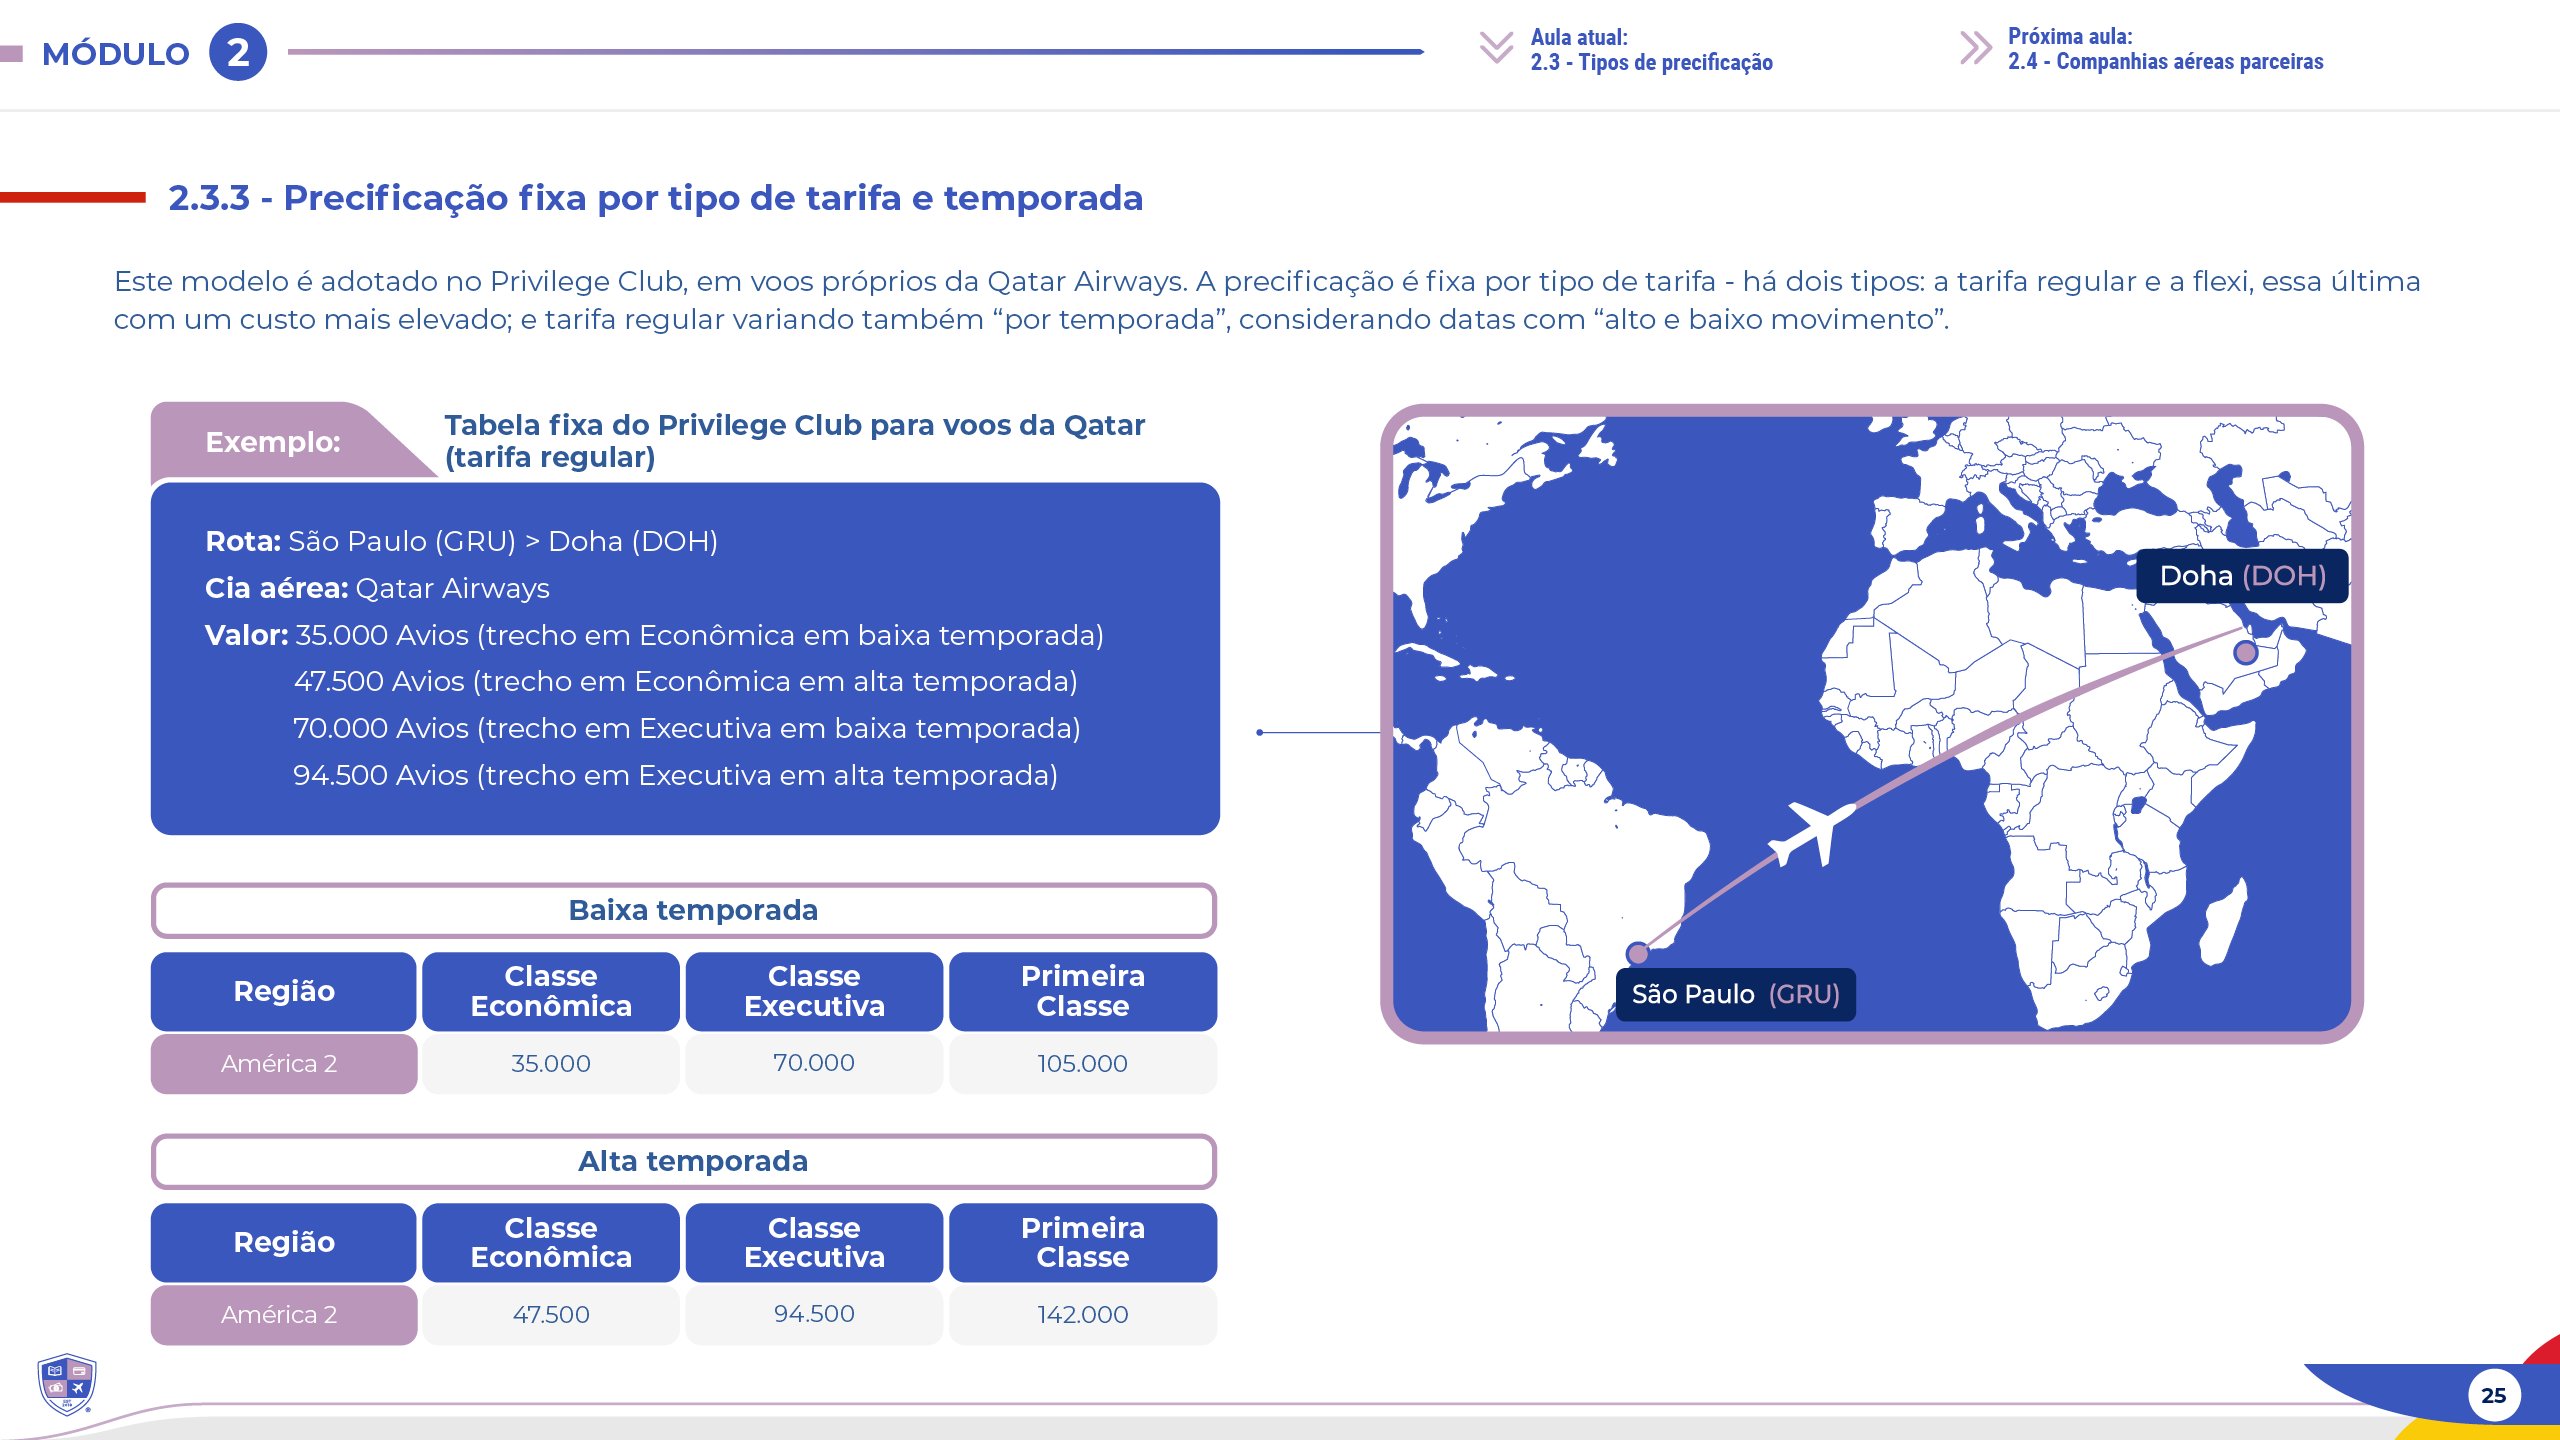Viewport: 2560px width, 1440px height.
Task: Click Classe Executiva header in Baixa temporada table
Action: click(x=814, y=991)
